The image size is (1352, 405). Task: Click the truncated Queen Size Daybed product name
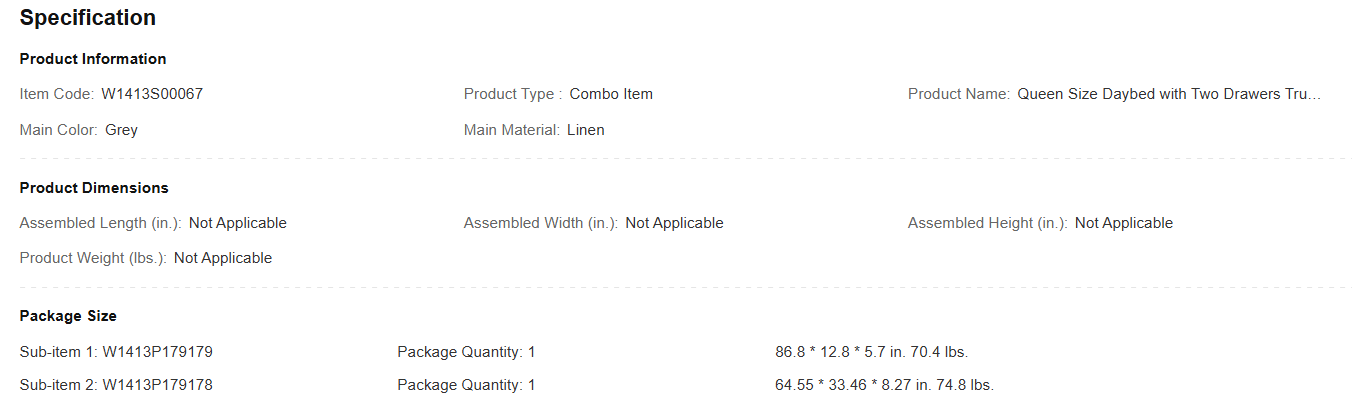(1169, 94)
